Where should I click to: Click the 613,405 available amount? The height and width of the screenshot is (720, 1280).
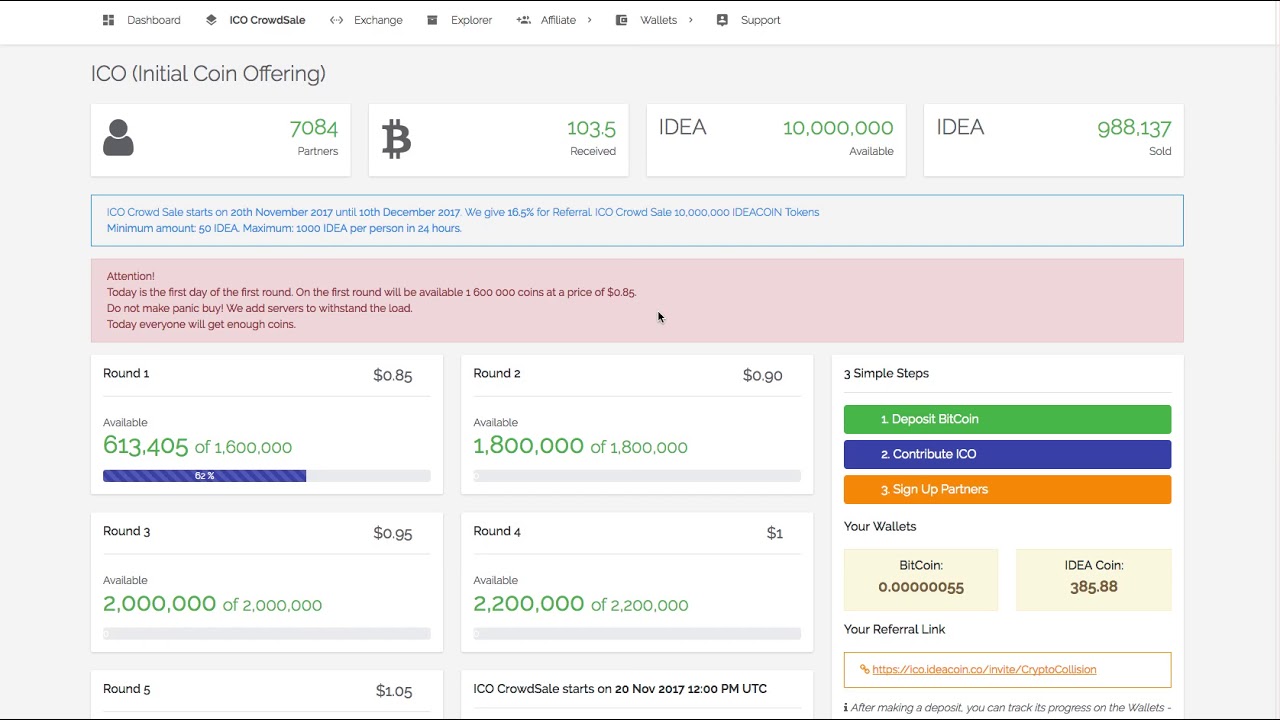point(145,446)
